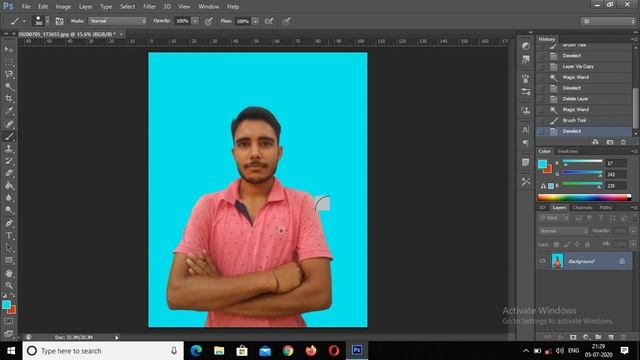Open the Filter menu

(x=149, y=7)
